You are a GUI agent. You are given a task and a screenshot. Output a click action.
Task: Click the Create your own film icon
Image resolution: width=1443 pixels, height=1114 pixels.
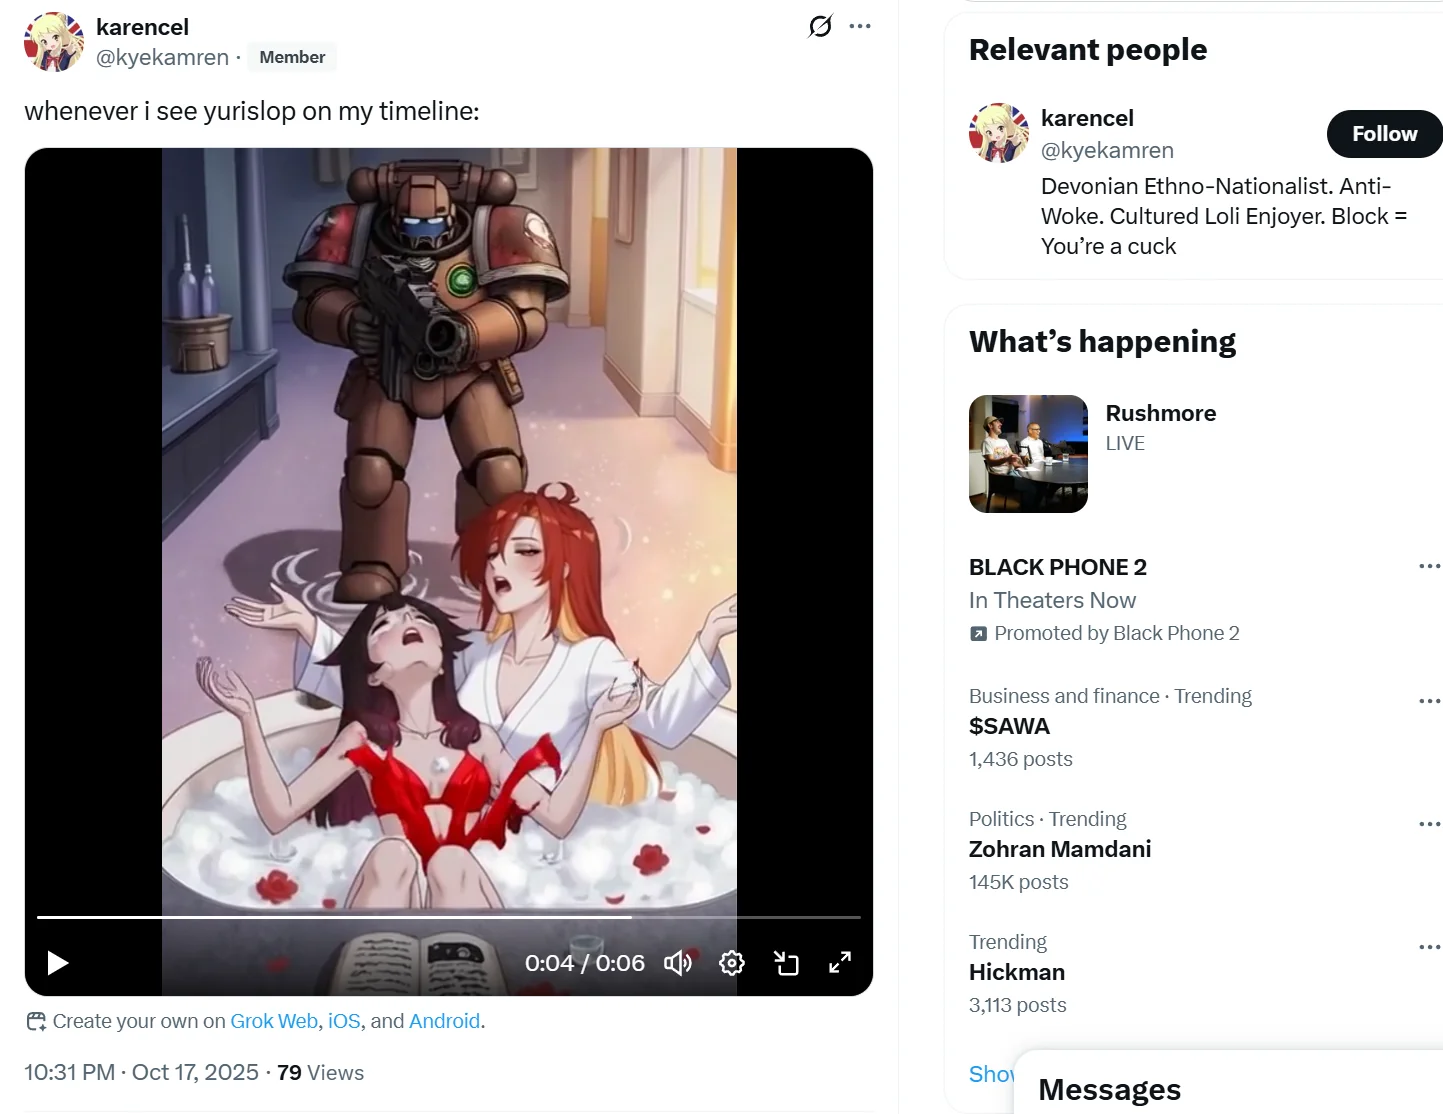coord(36,1021)
